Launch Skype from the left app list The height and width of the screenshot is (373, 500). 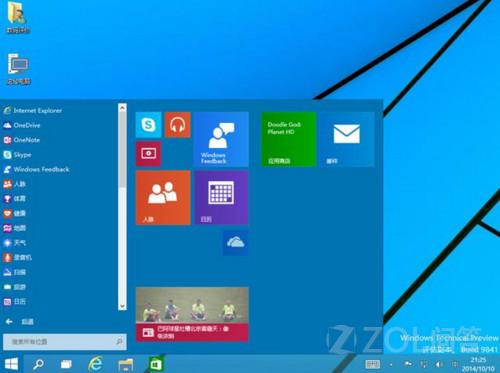click(17, 155)
